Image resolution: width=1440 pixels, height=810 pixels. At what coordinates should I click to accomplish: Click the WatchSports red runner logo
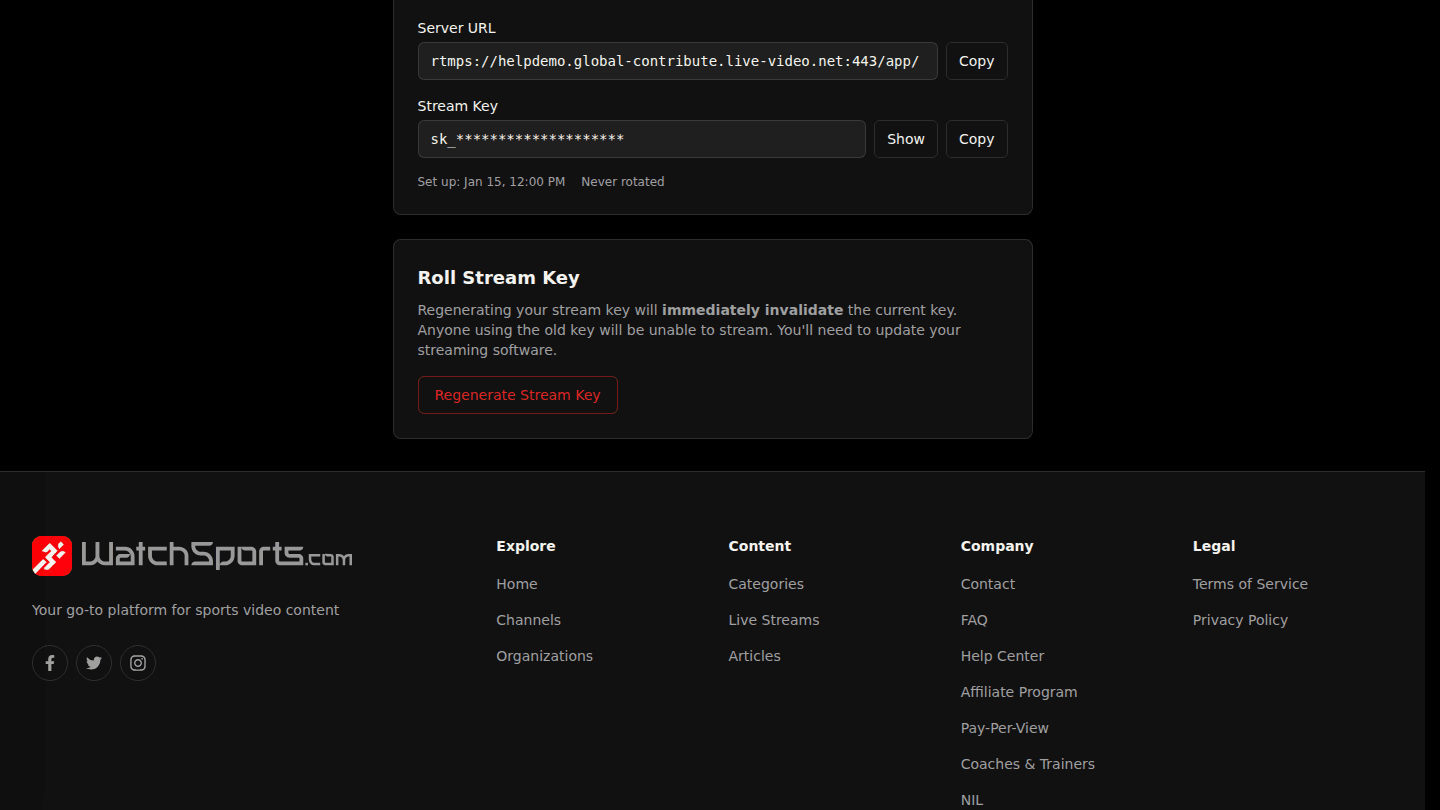click(x=52, y=556)
